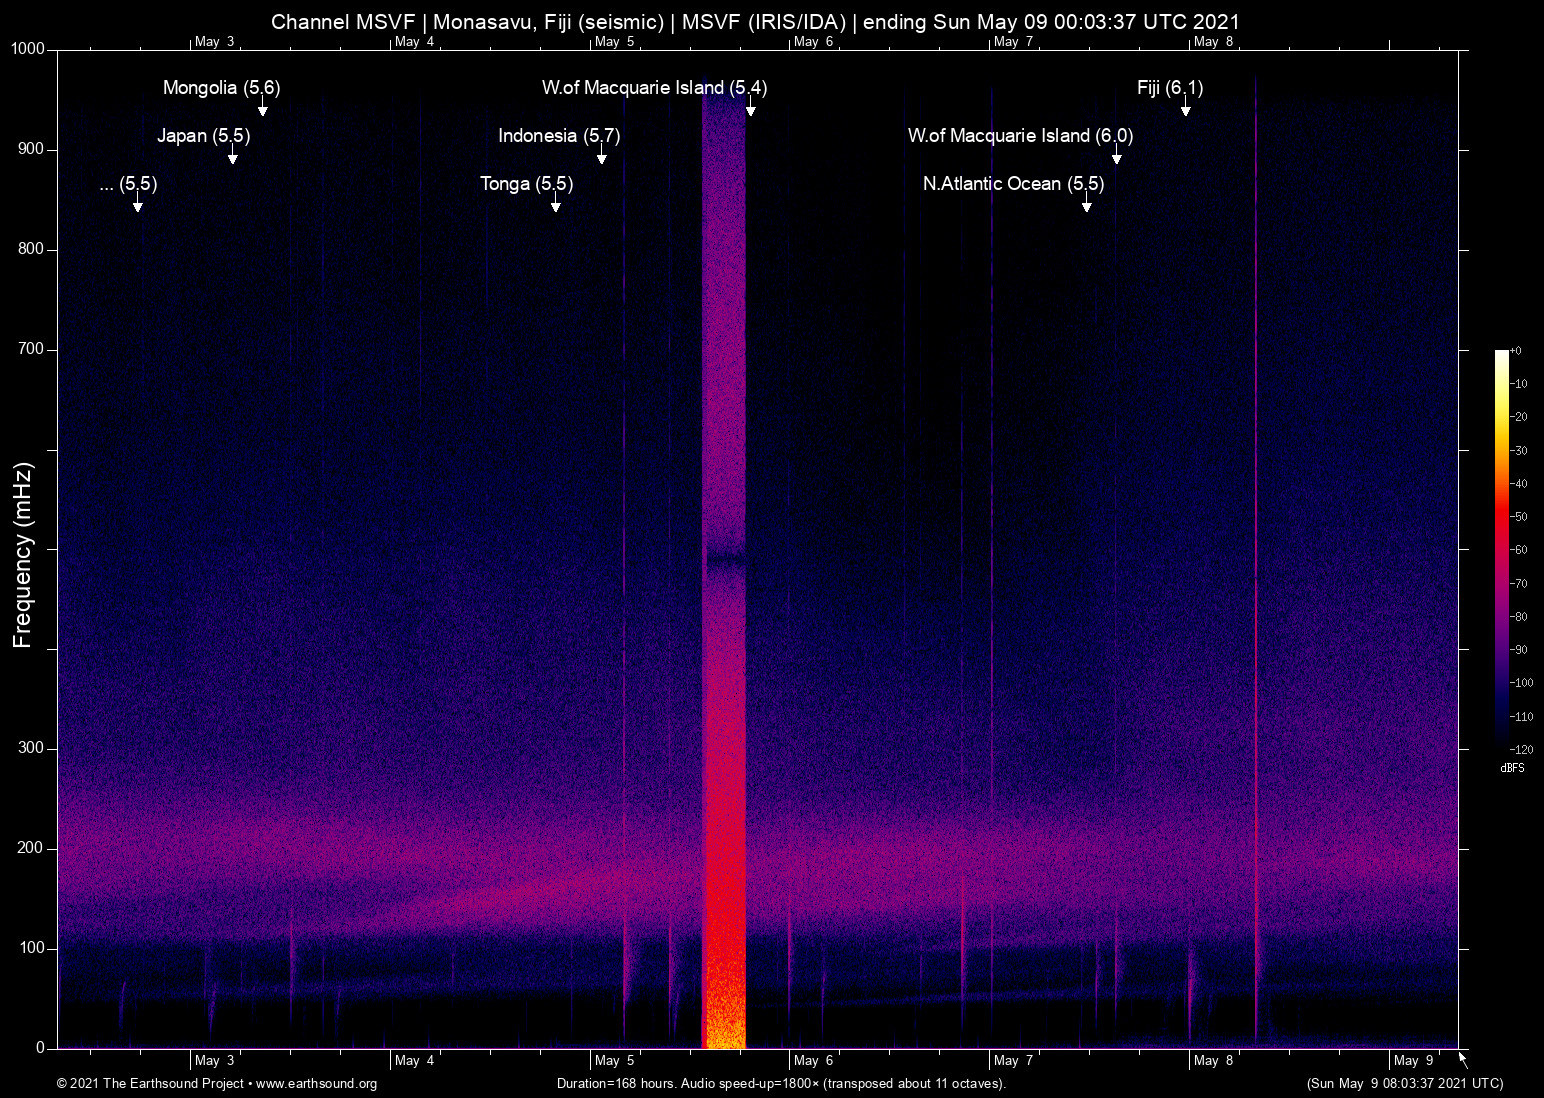Click the 'May 4' label on the bottom time axis
Screen dimensions: 1544x1098
tap(414, 1061)
